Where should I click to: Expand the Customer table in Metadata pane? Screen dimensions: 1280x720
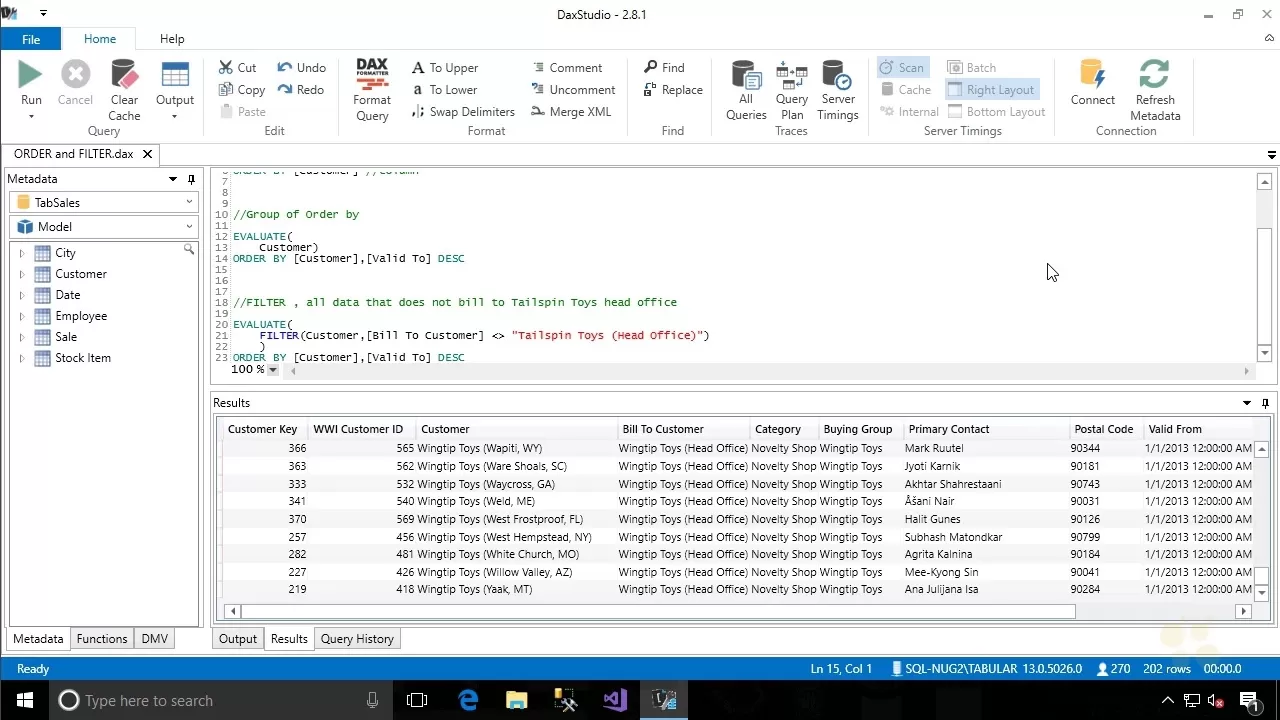pos(22,273)
